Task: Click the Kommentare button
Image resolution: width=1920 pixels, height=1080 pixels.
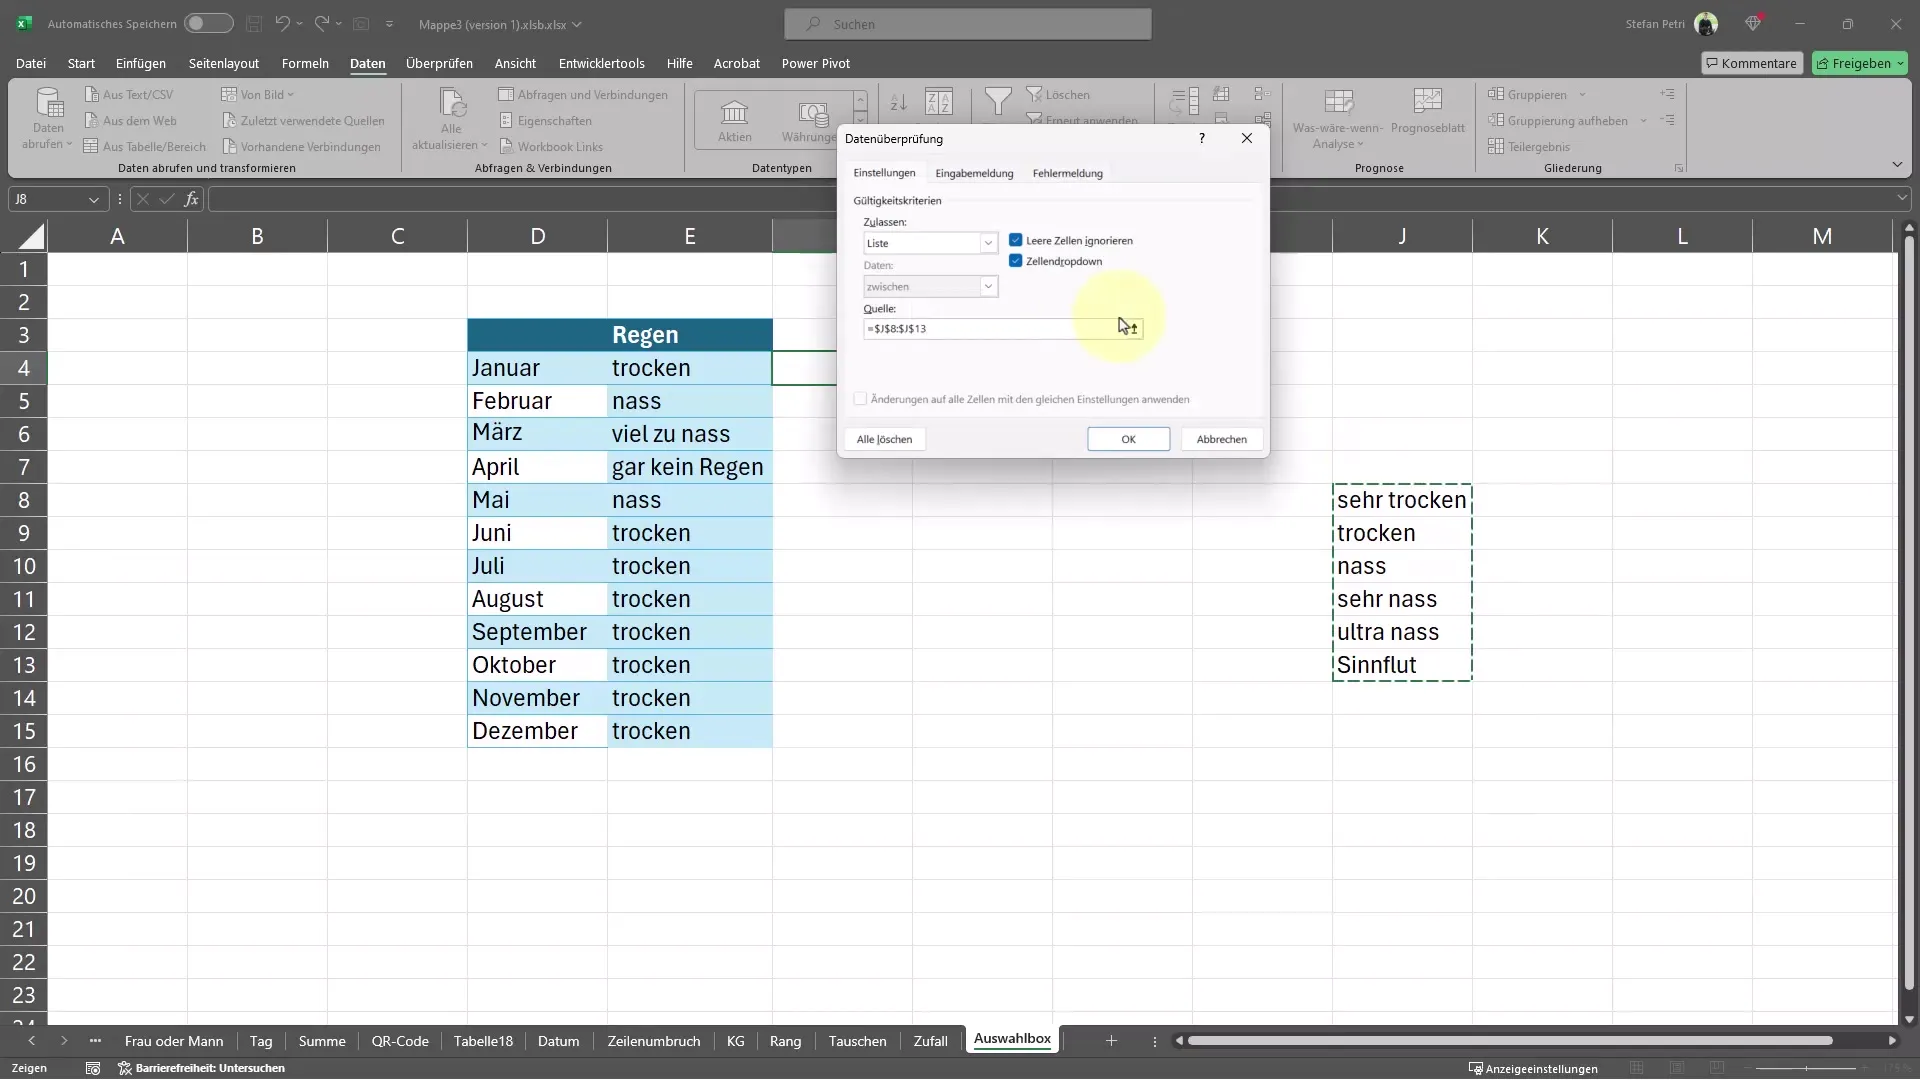Action: coord(1751,63)
